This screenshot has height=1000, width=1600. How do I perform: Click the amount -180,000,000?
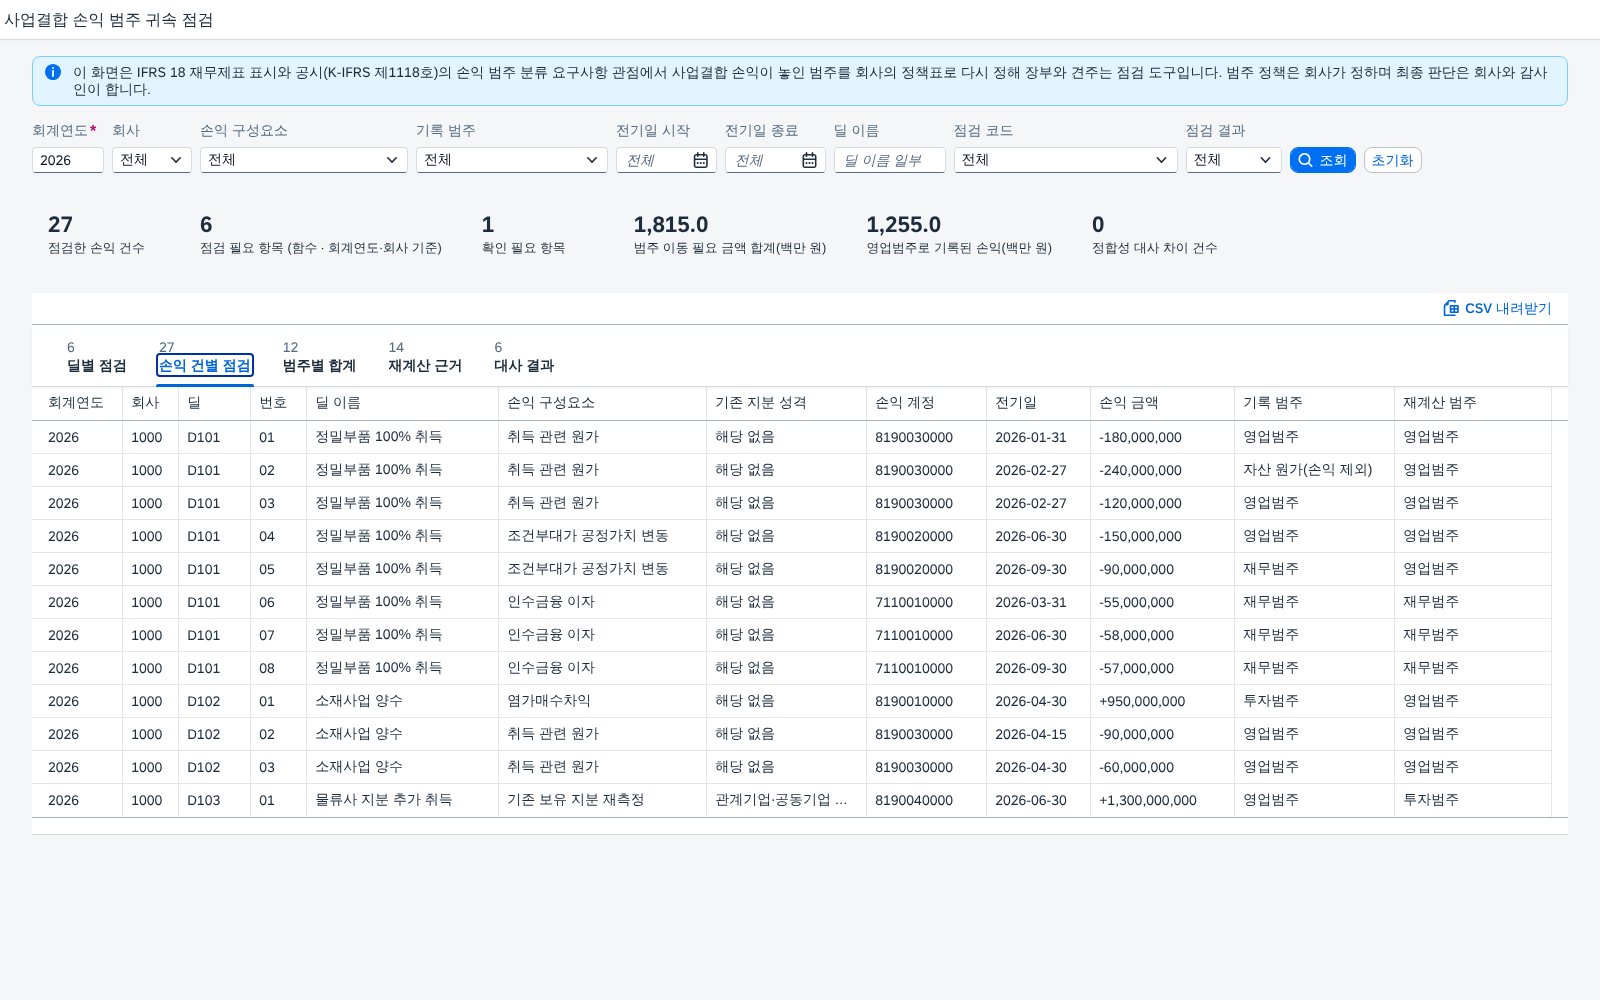(x=1140, y=437)
